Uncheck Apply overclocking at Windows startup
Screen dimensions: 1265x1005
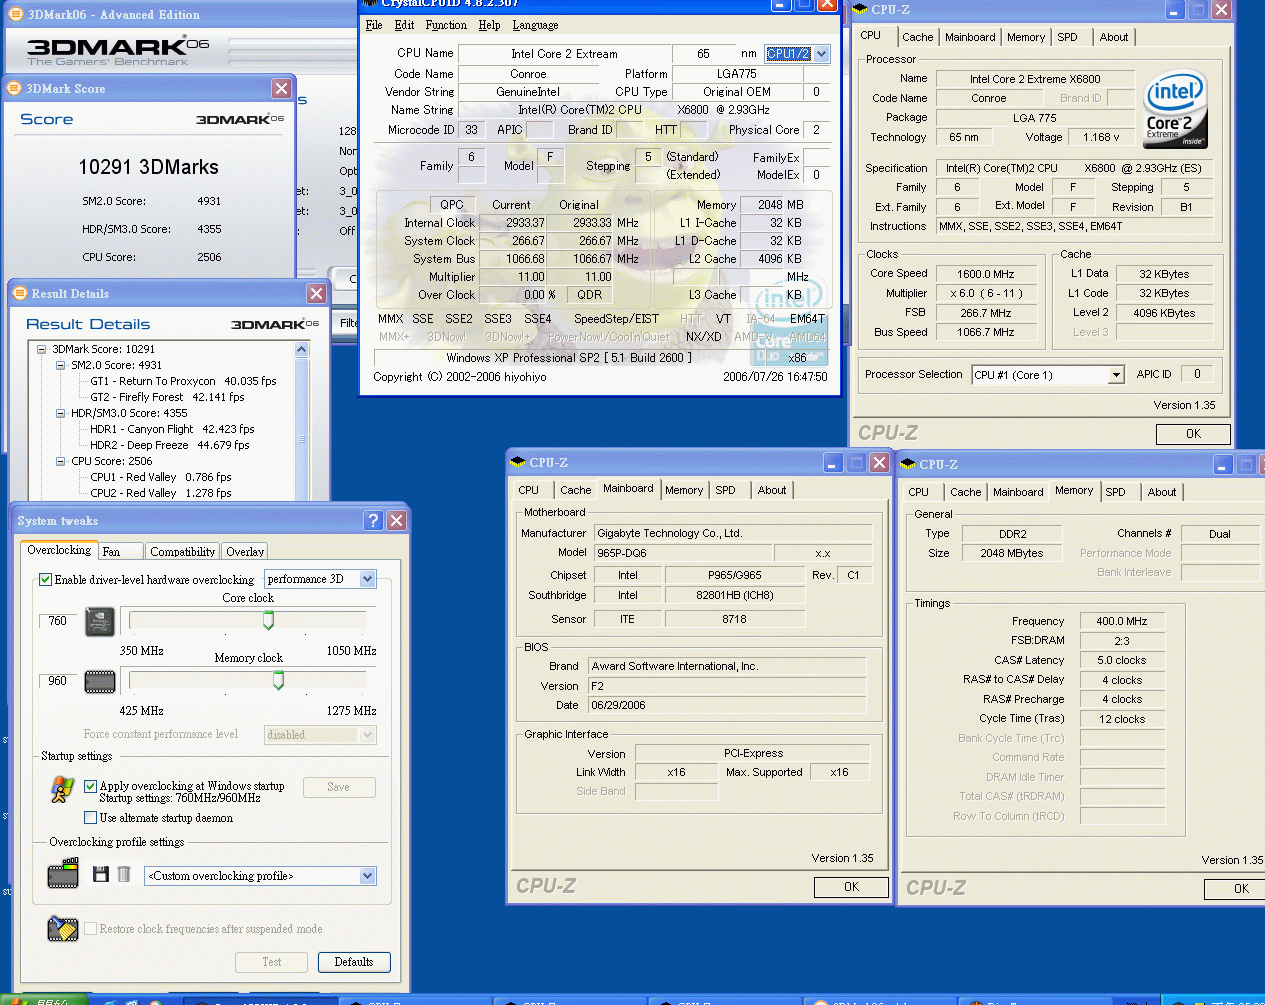pos(90,786)
